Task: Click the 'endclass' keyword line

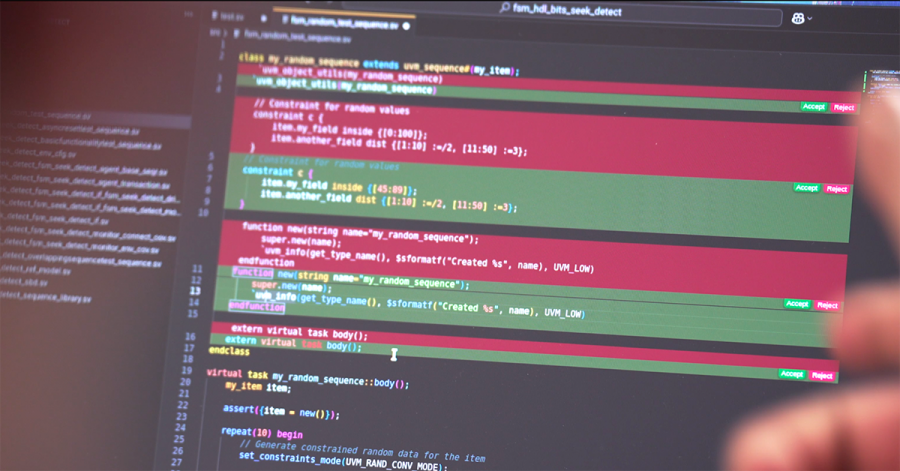Action: 229,351
